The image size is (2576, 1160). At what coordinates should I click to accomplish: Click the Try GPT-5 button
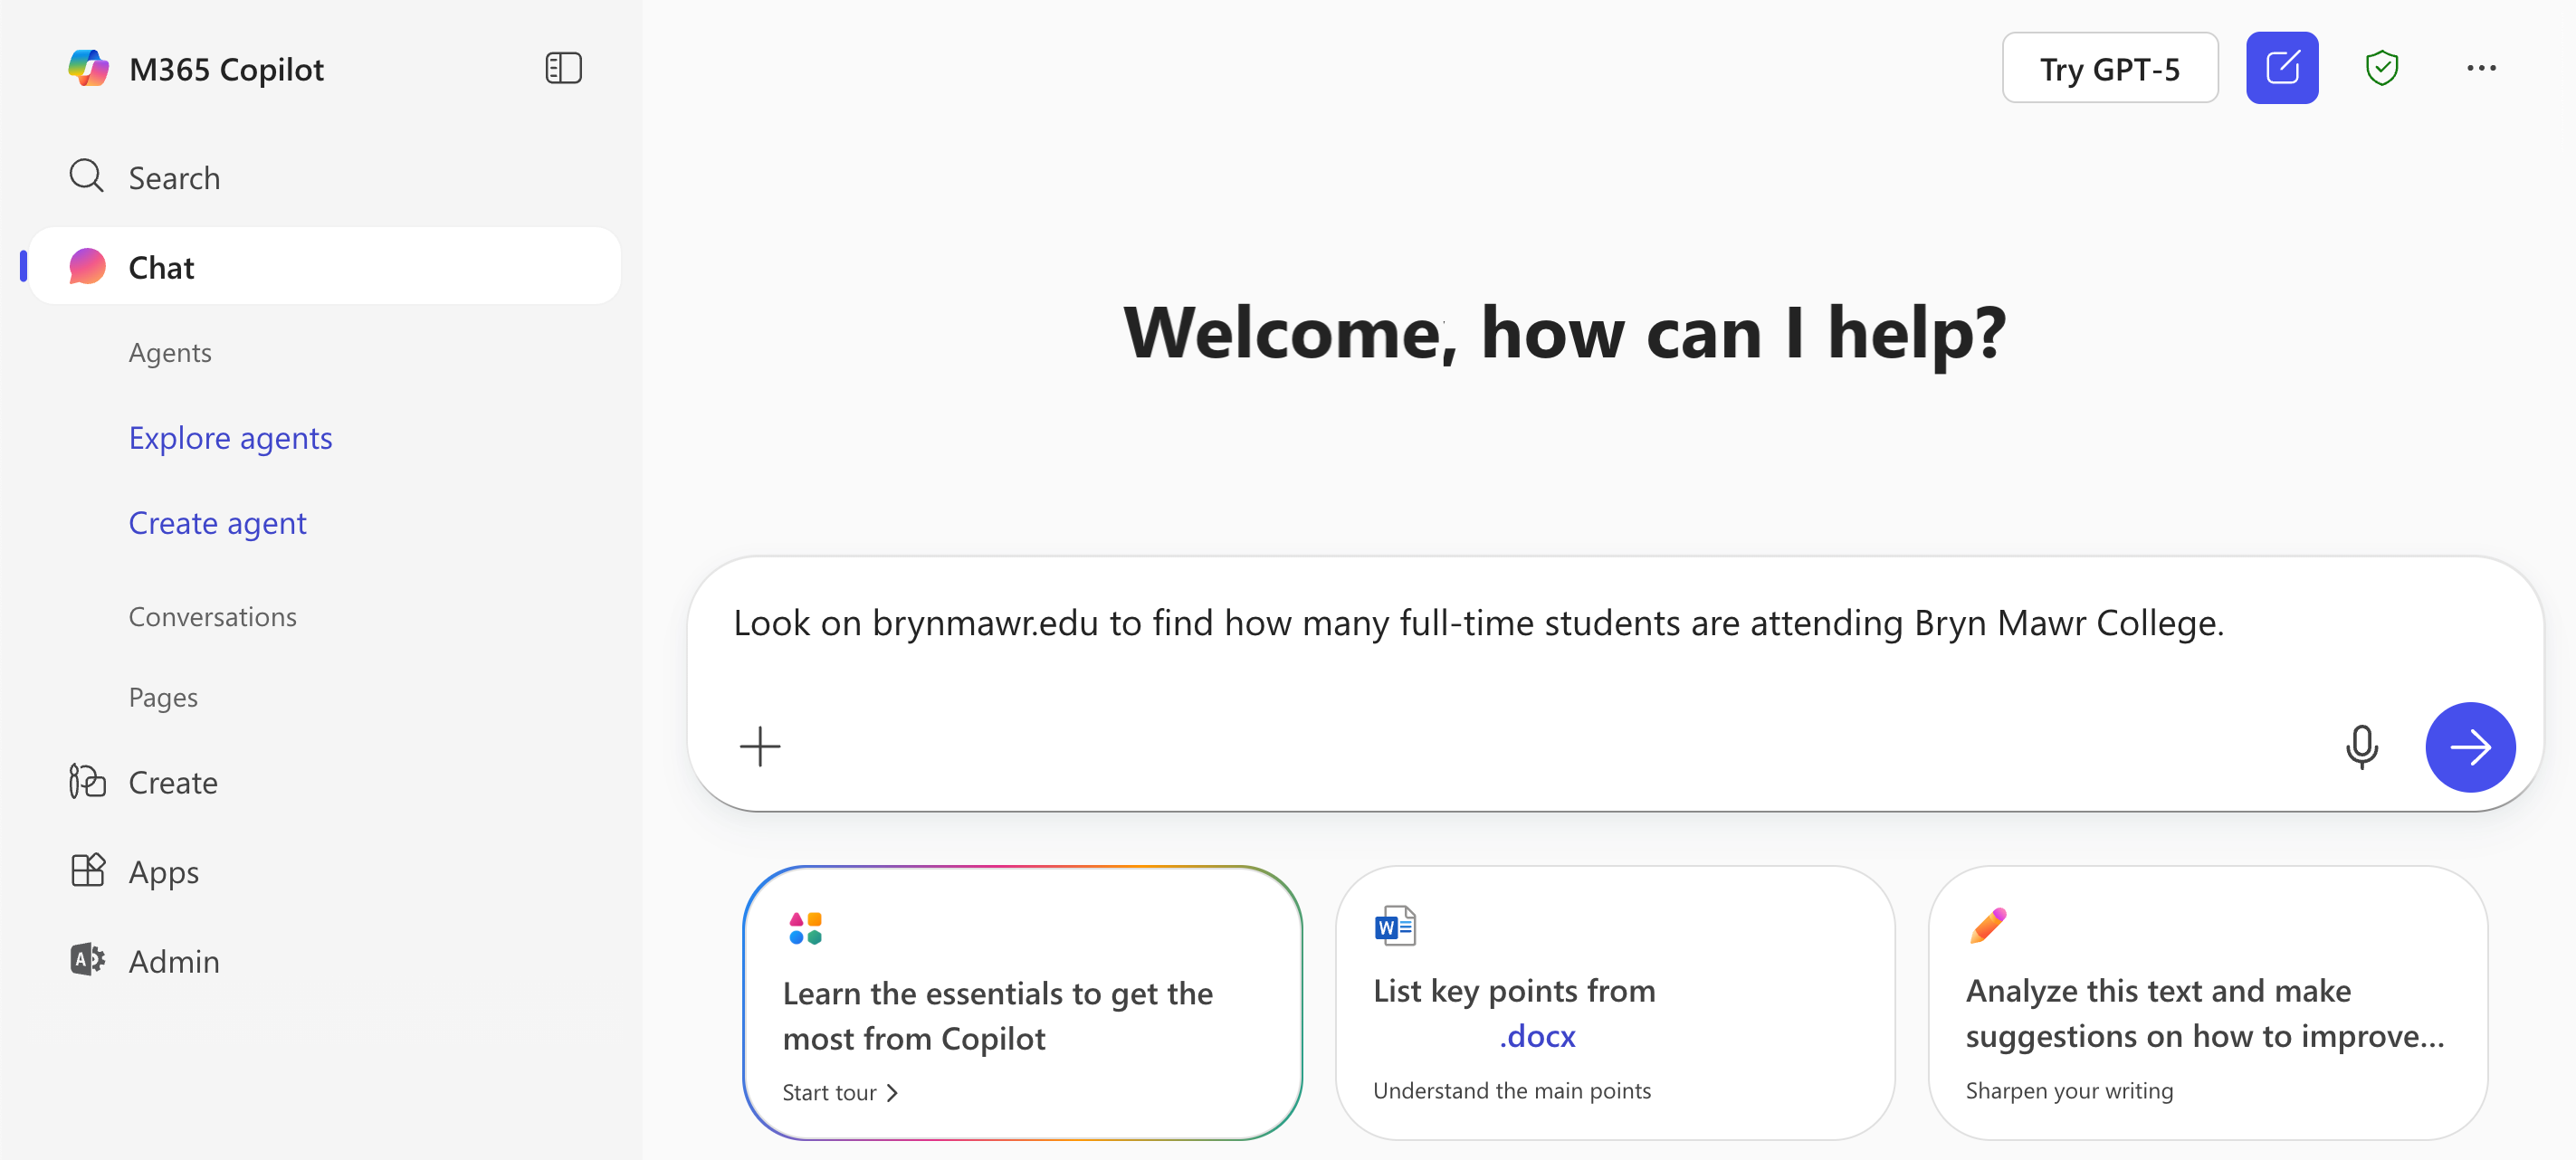tap(2109, 68)
